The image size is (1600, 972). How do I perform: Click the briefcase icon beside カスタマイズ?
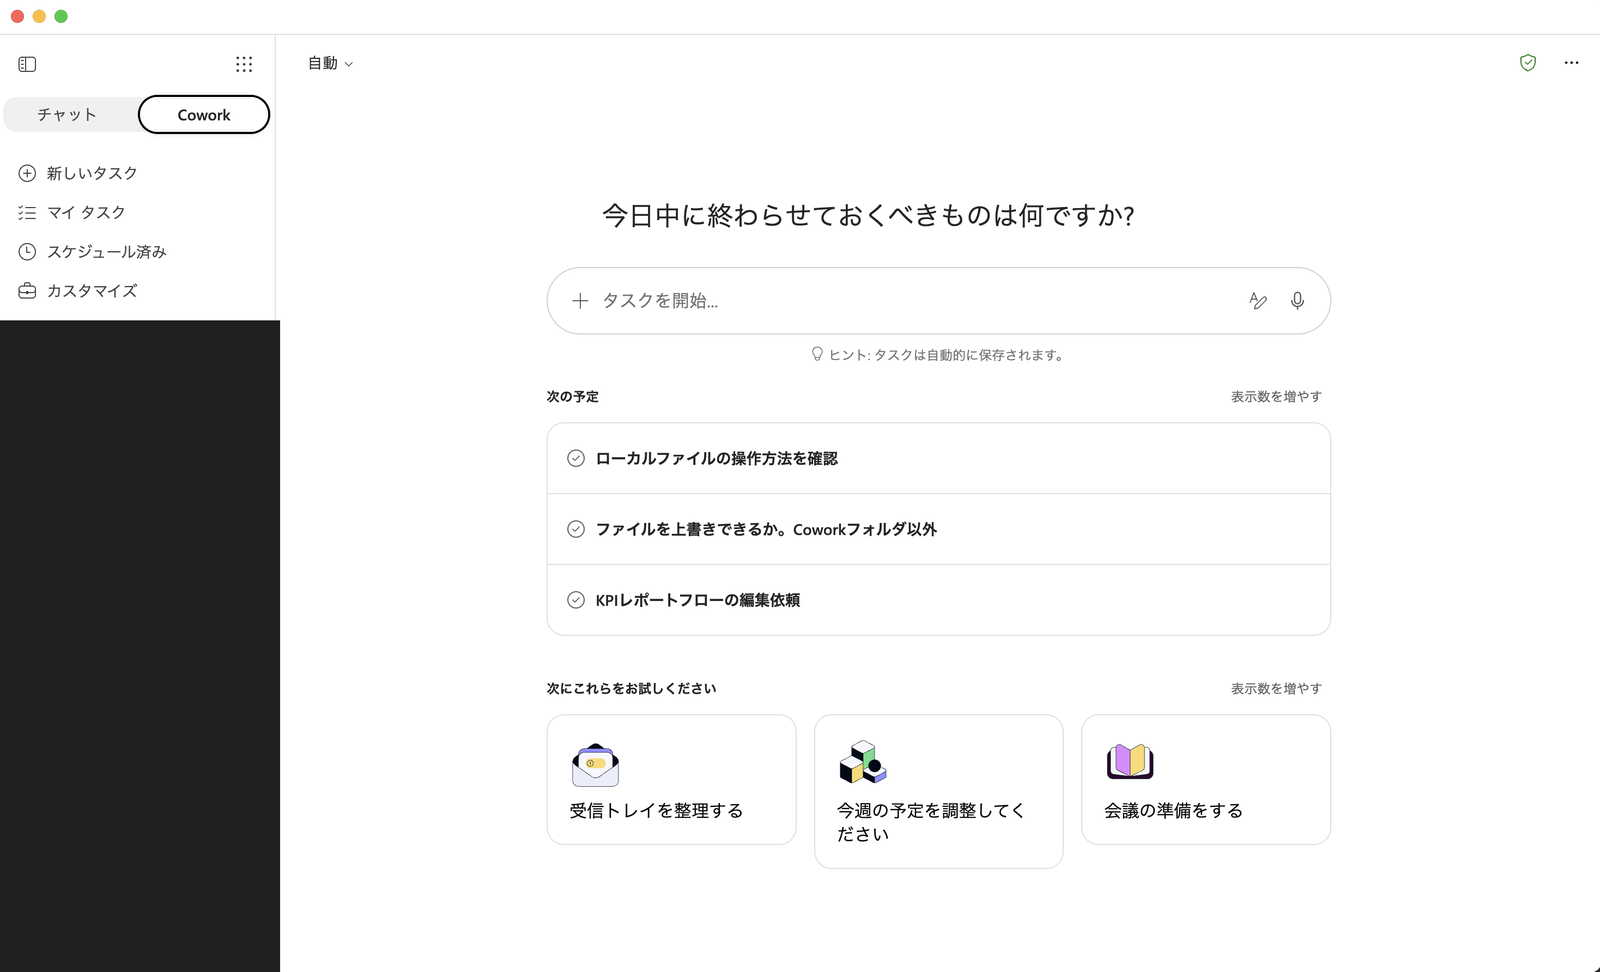point(27,291)
